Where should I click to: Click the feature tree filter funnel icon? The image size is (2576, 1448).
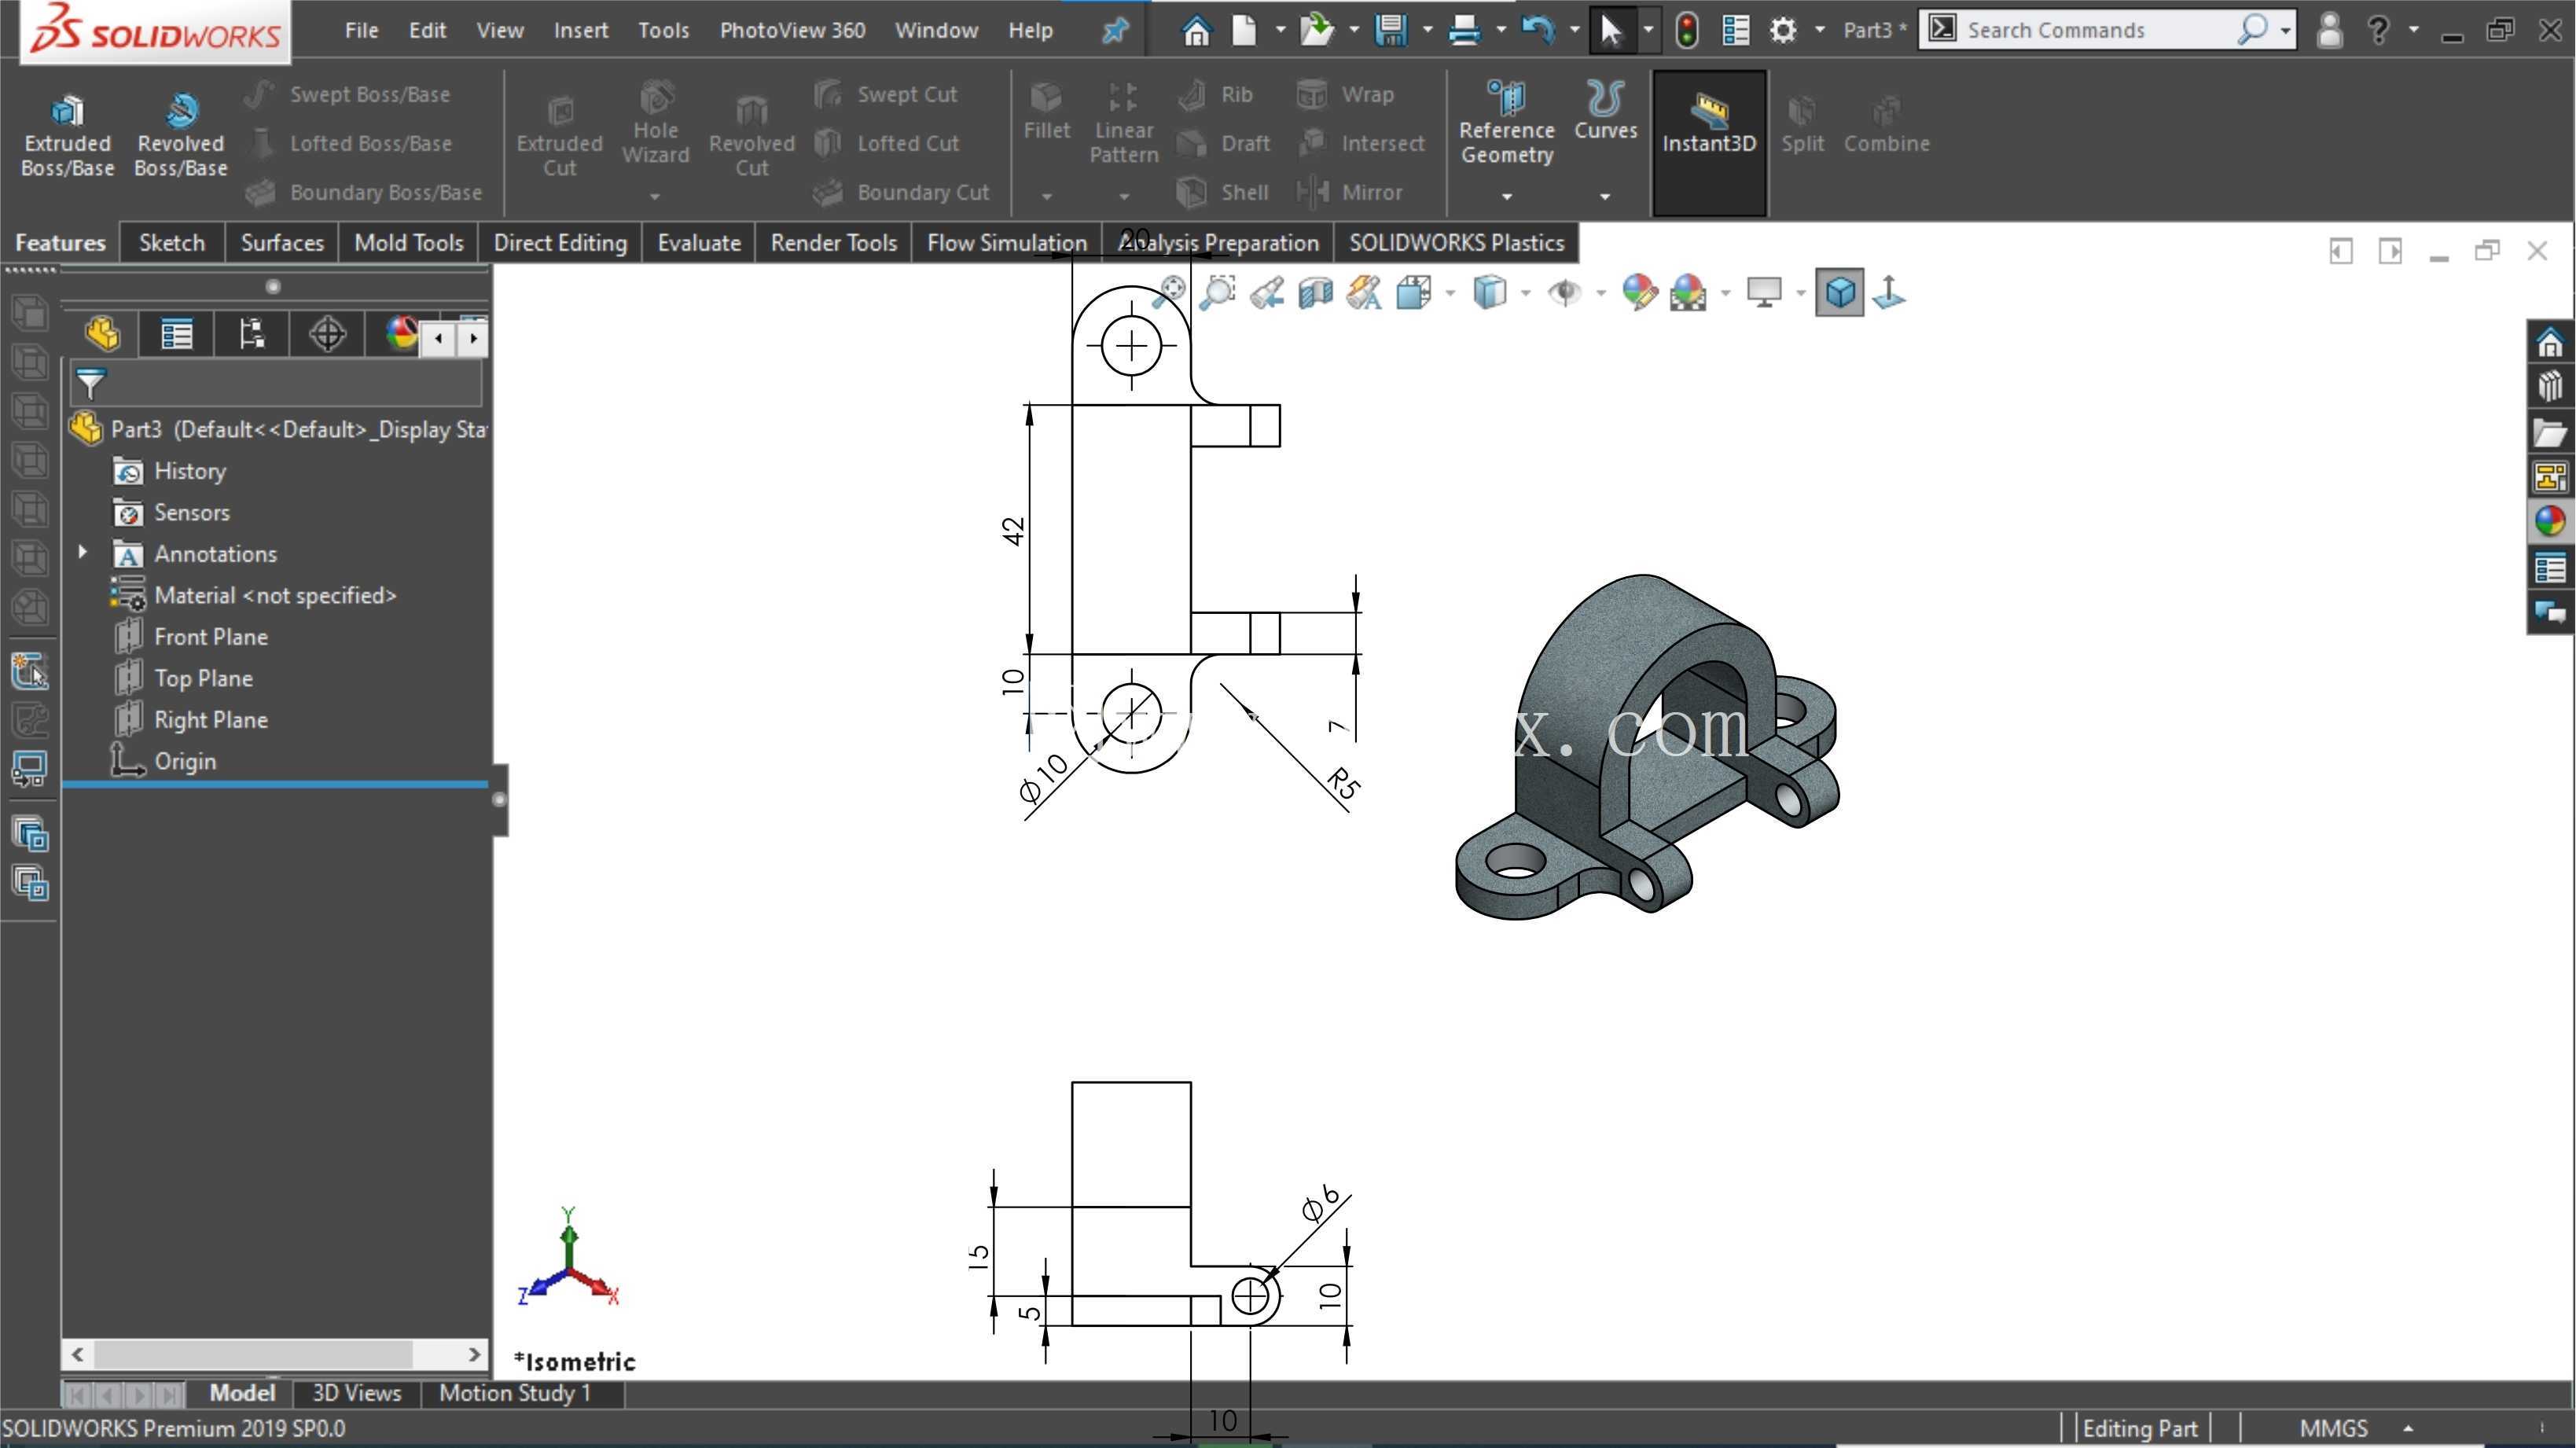(91, 383)
